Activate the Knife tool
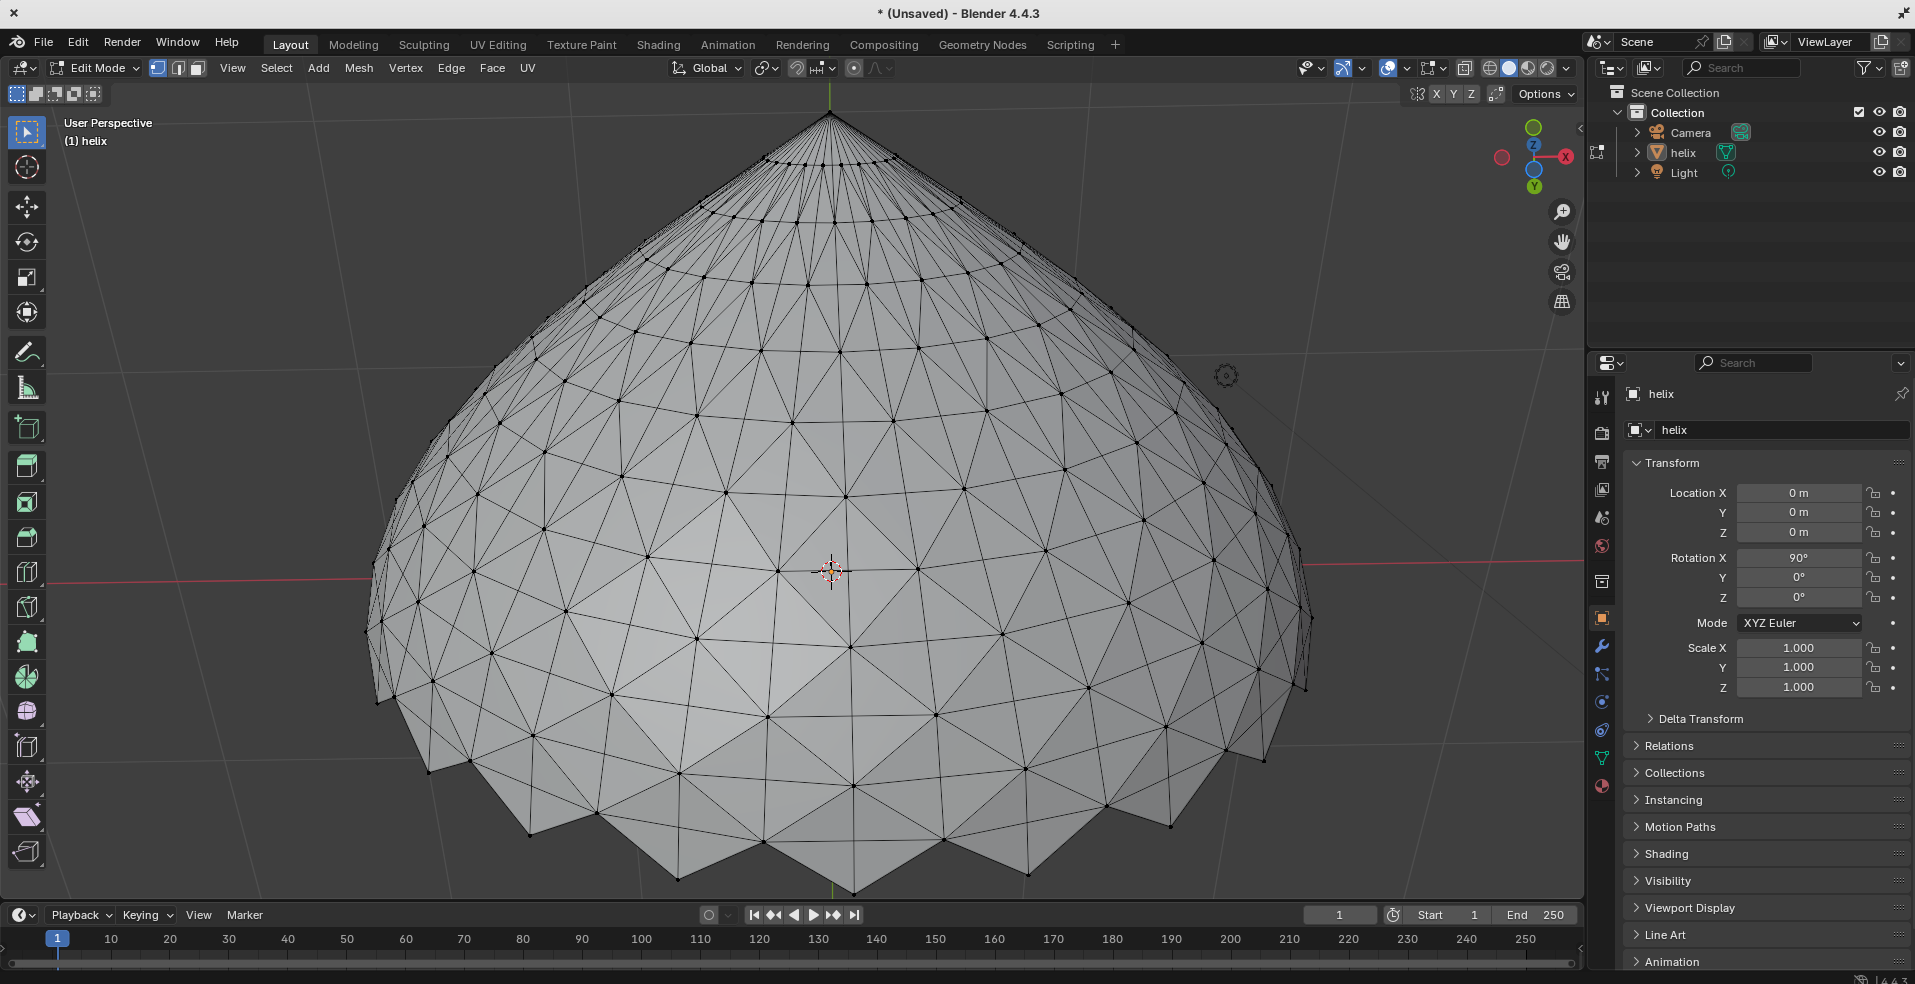This screenshot has height=984, width=1915. 27,607
